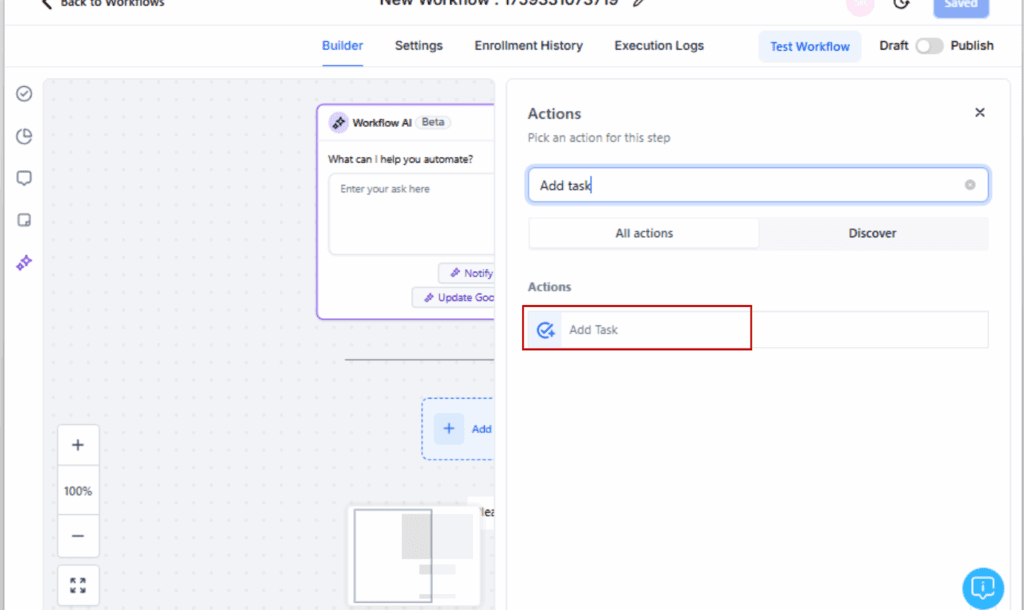Click the Add Task checkmark icon in panel

[x=545, y=328]
